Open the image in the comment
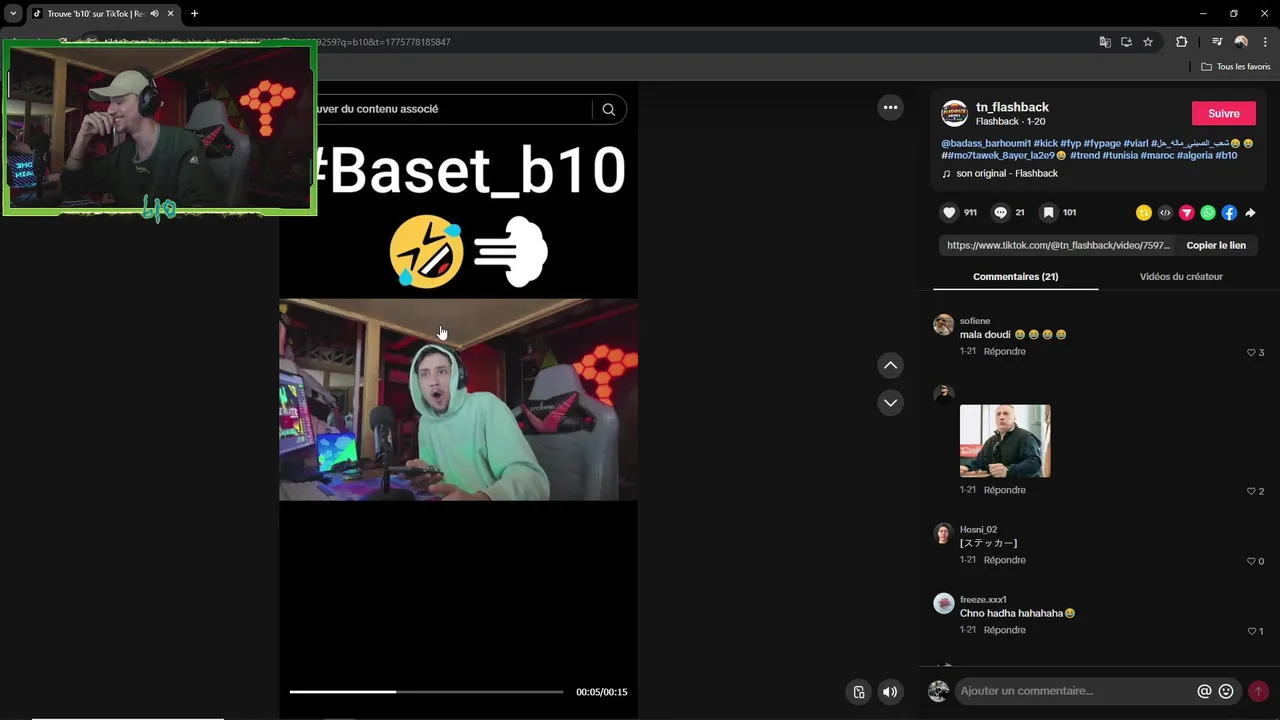Screen dimensions: 1280x720 (1005, 441)
